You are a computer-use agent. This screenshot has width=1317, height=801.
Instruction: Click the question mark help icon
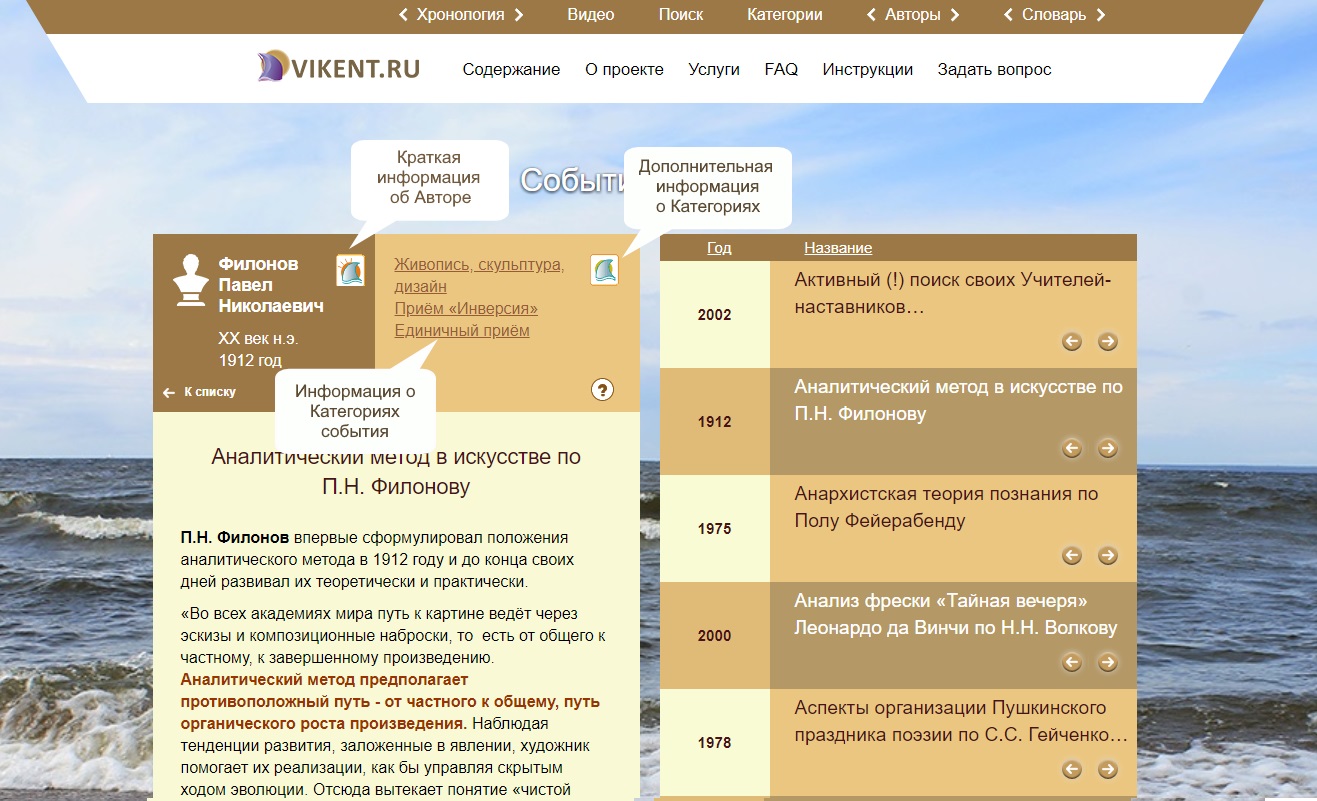[602, 390]
